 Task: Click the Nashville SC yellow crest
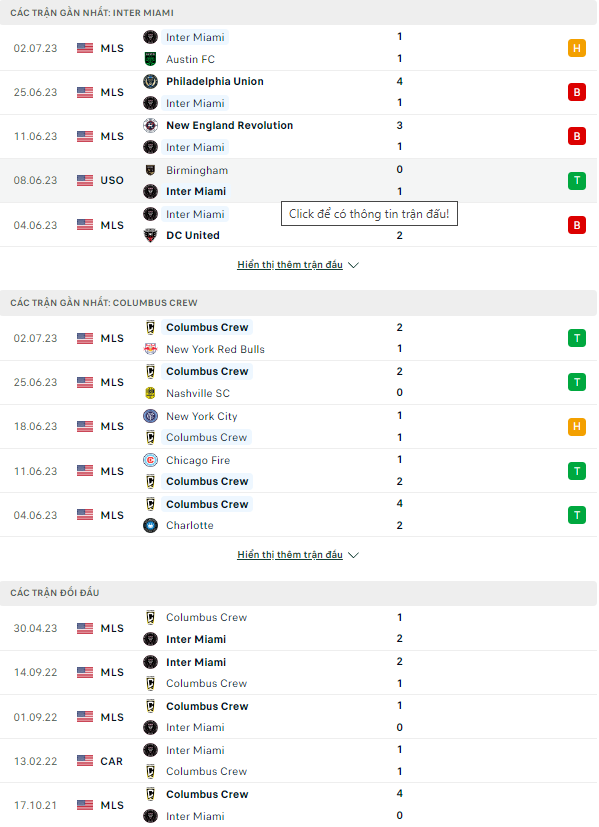150,393
